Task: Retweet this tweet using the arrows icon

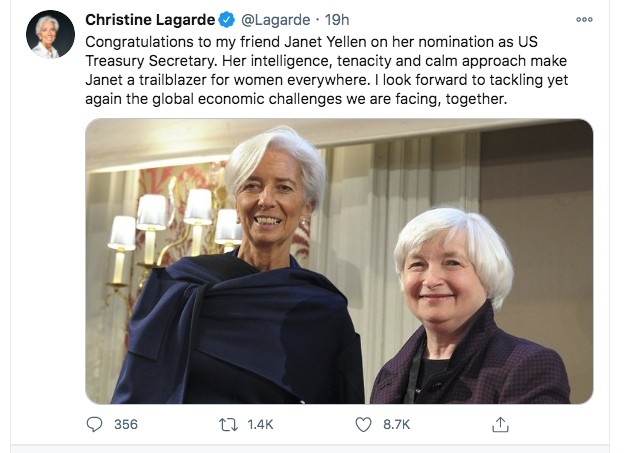Action: [x=230, y=424]
